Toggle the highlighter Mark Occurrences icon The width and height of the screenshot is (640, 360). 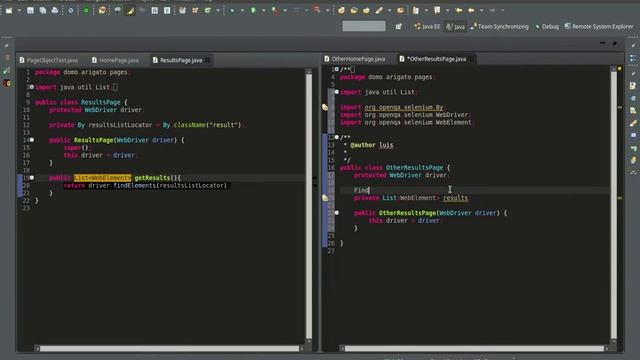click(x=130, y=11)
